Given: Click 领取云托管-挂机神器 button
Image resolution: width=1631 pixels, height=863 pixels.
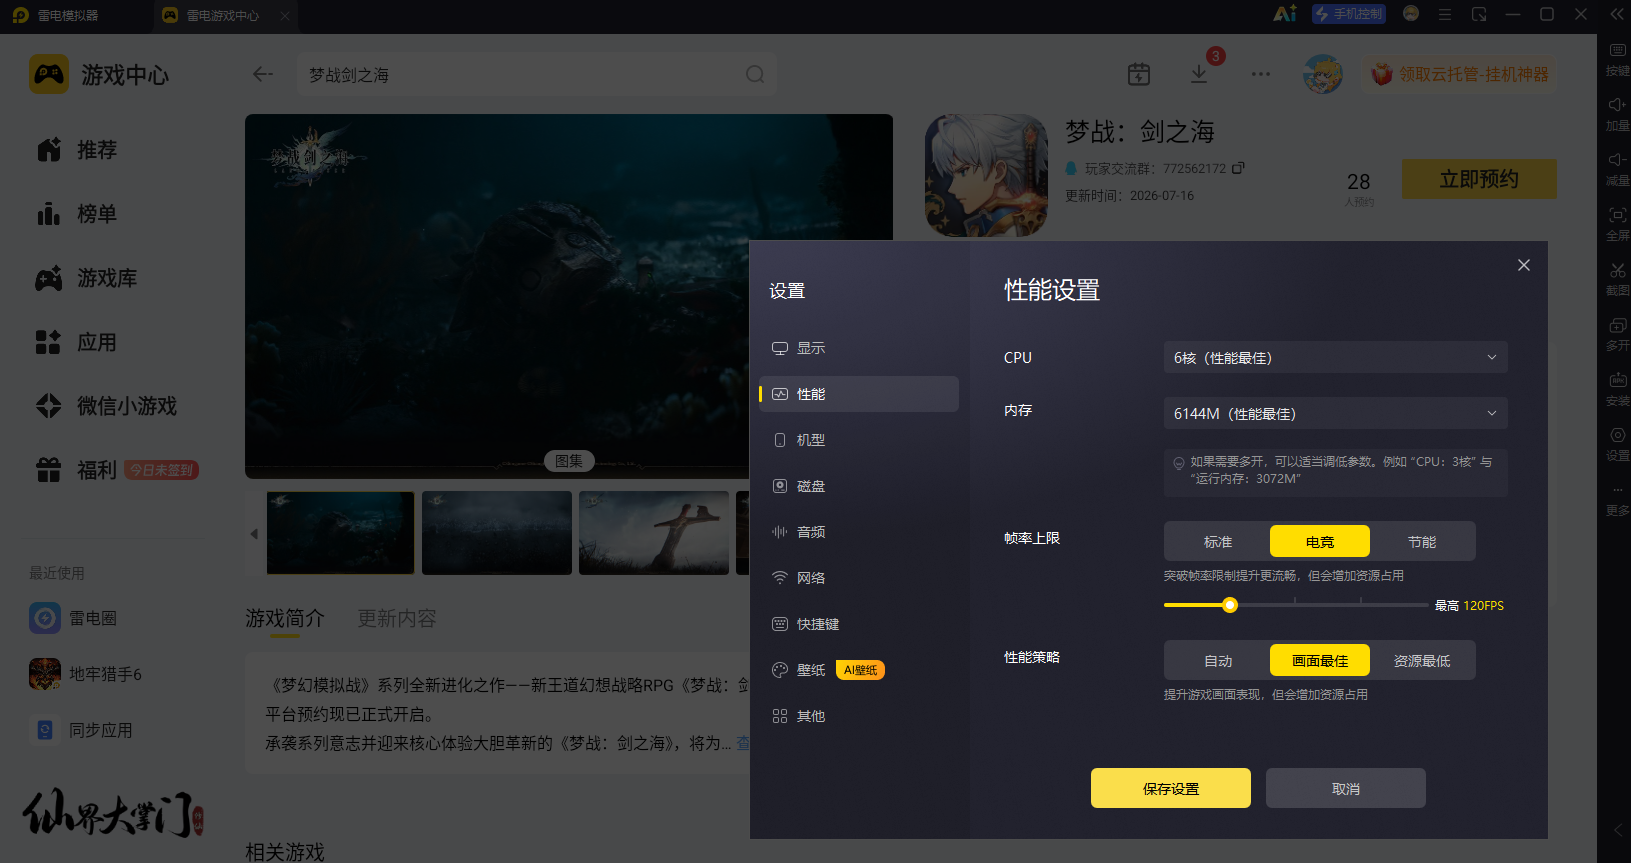Looking at the screenshot, I should coord(1460,74).
